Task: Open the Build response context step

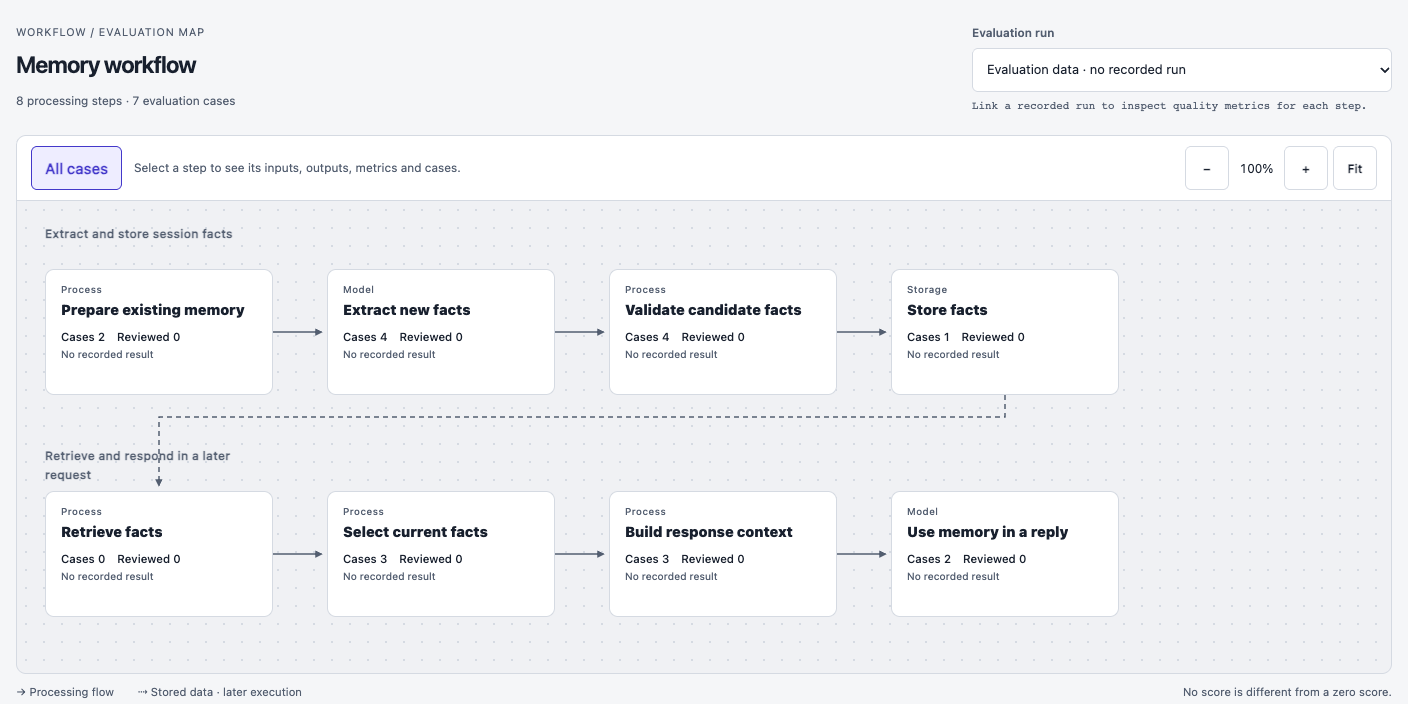Action: (x=723, y=554)
